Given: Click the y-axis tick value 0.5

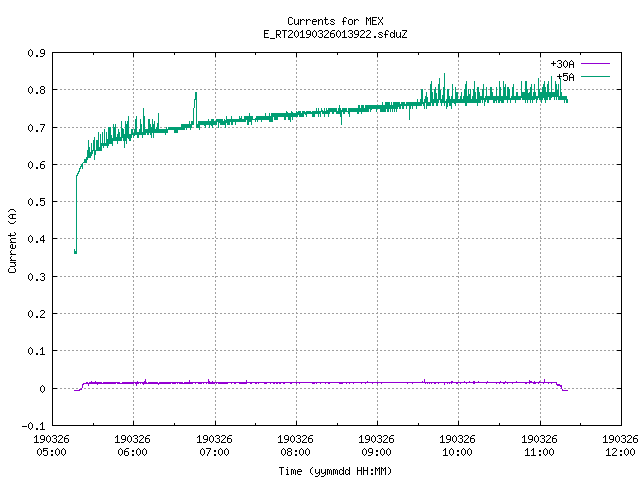Looking at the screenshot, I should 36,202.
